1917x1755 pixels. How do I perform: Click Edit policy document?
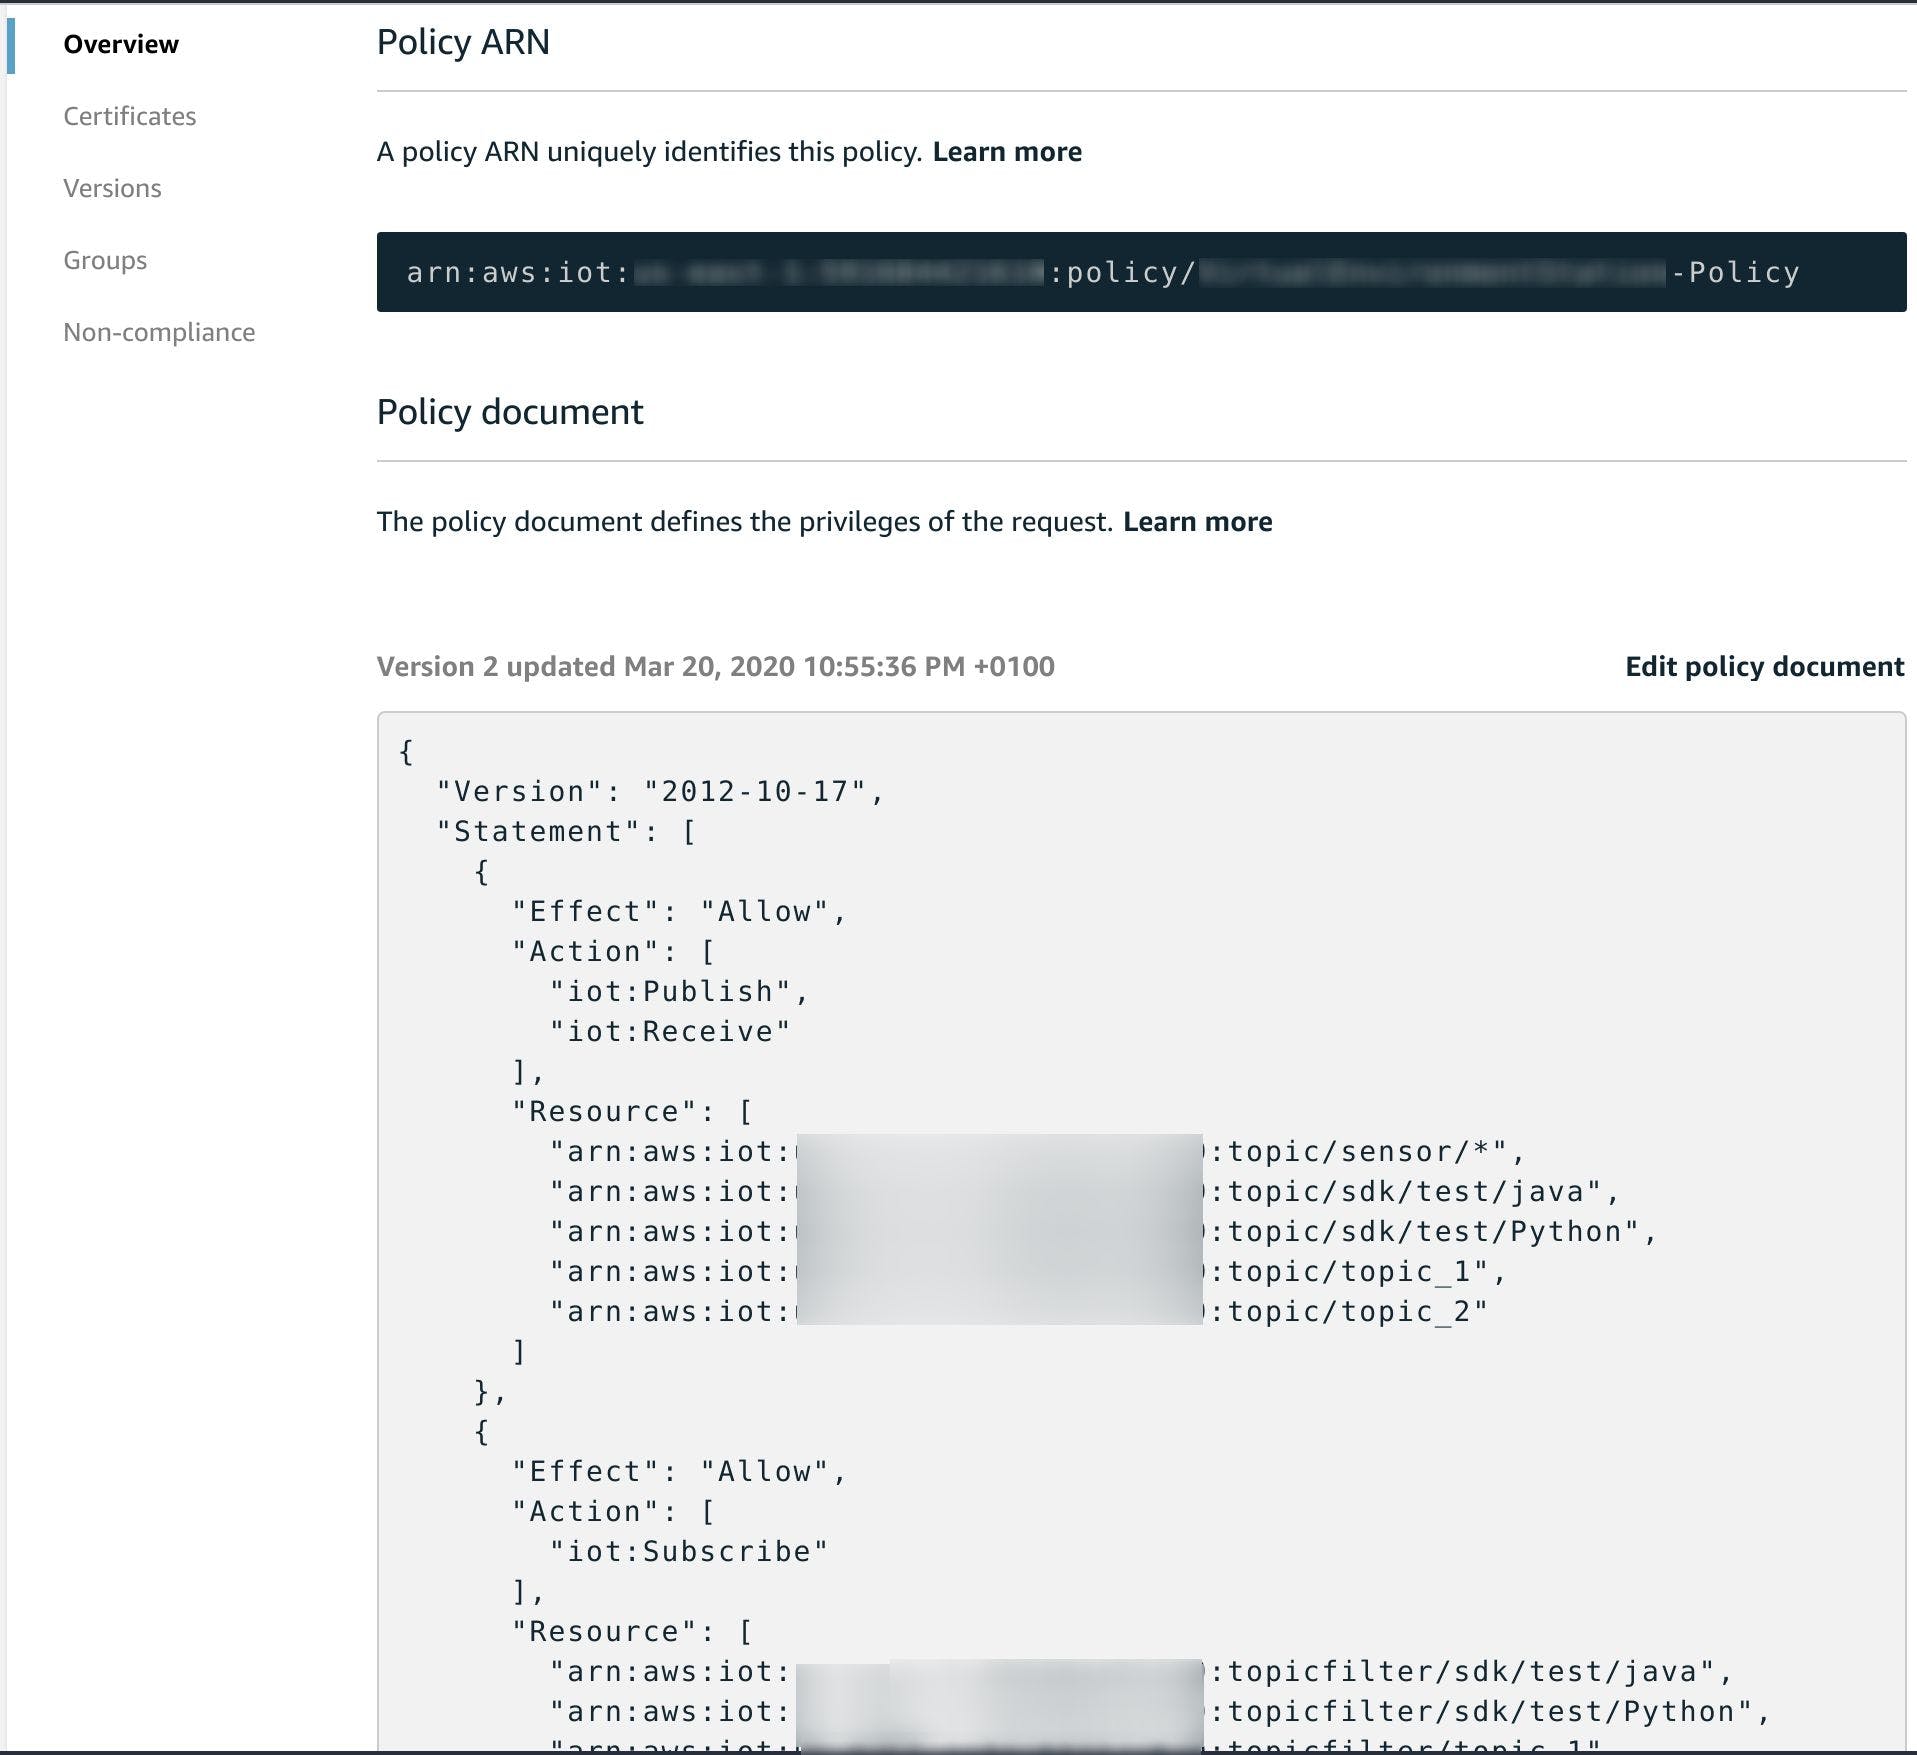1764,667
